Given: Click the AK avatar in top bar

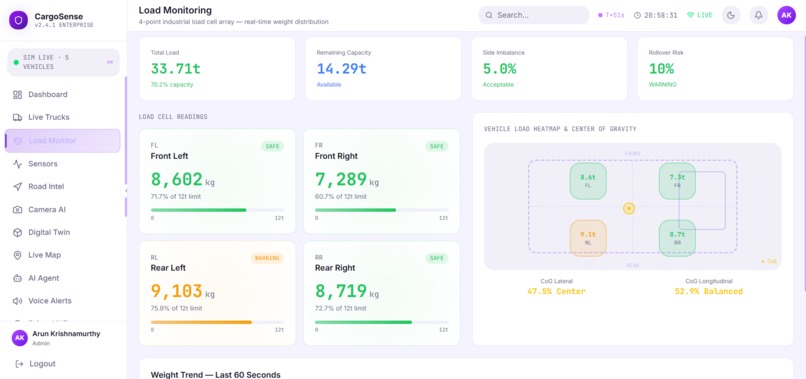Looking at the screenshot, I should pyautogui.click(x=786, y=15).
